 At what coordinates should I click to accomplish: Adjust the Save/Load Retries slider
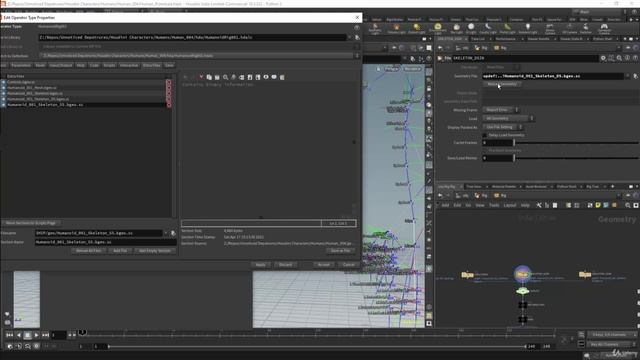point(576,158)
